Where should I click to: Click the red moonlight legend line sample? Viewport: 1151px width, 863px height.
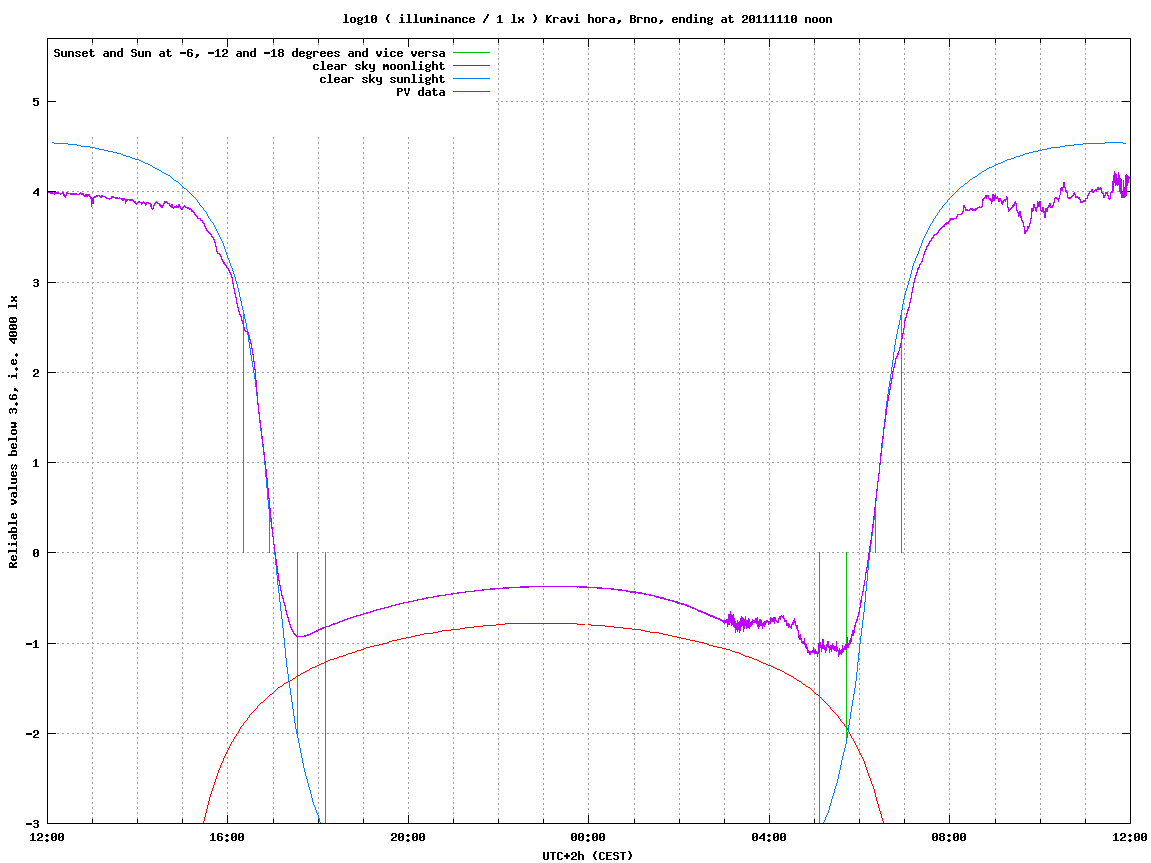471,66
